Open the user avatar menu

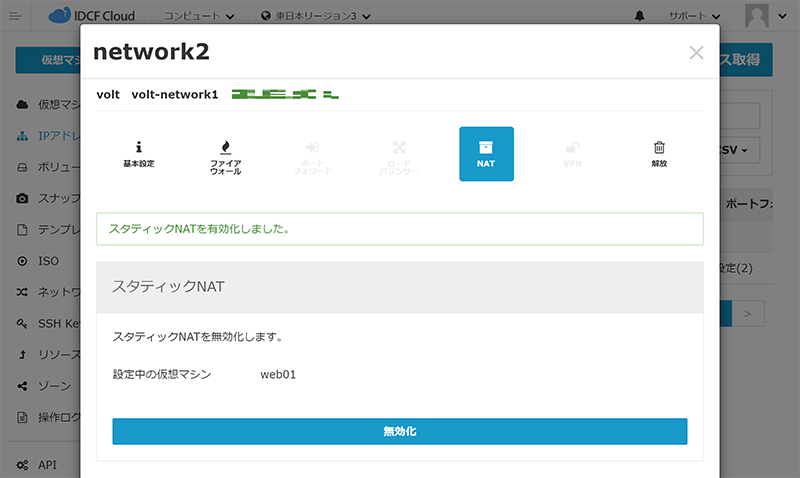766,16
